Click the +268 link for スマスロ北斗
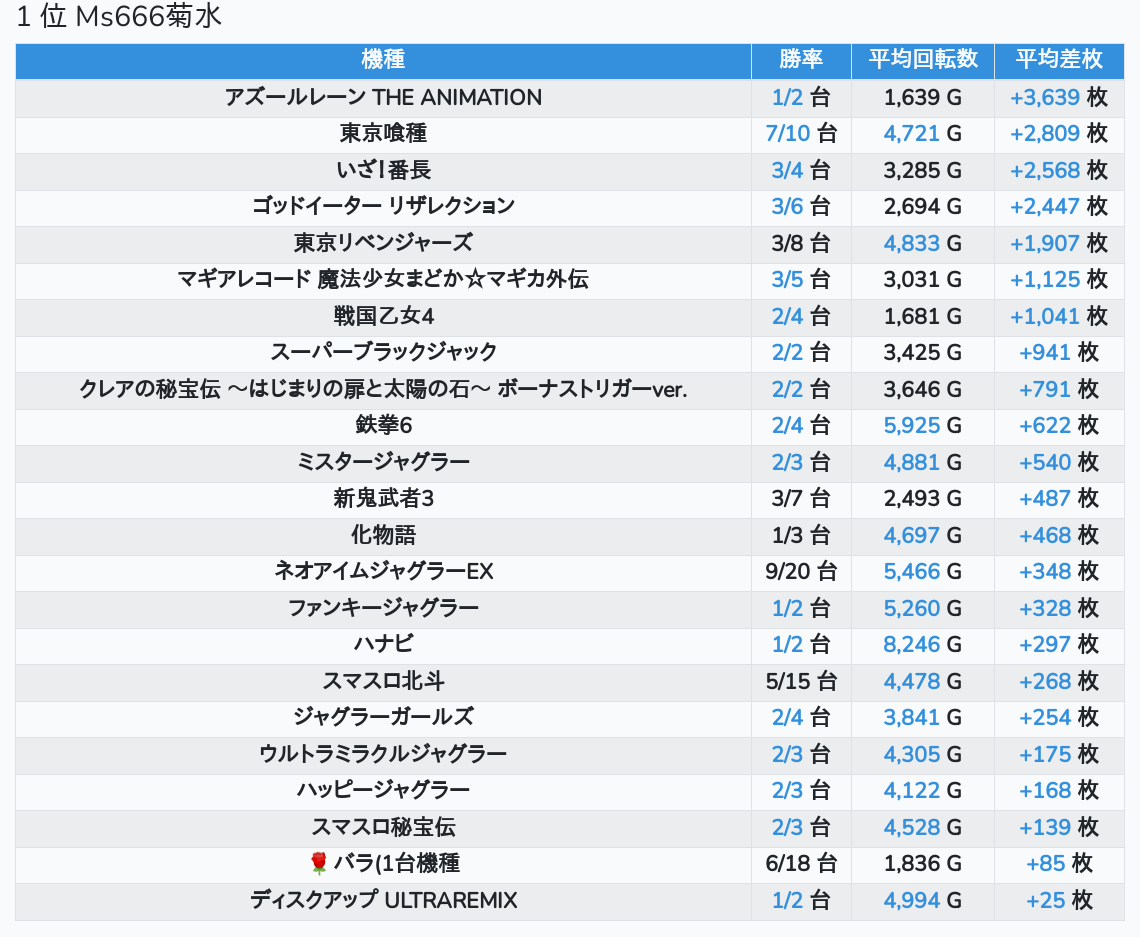This screenshot has width=1140, height=937. coord(1045,681)
